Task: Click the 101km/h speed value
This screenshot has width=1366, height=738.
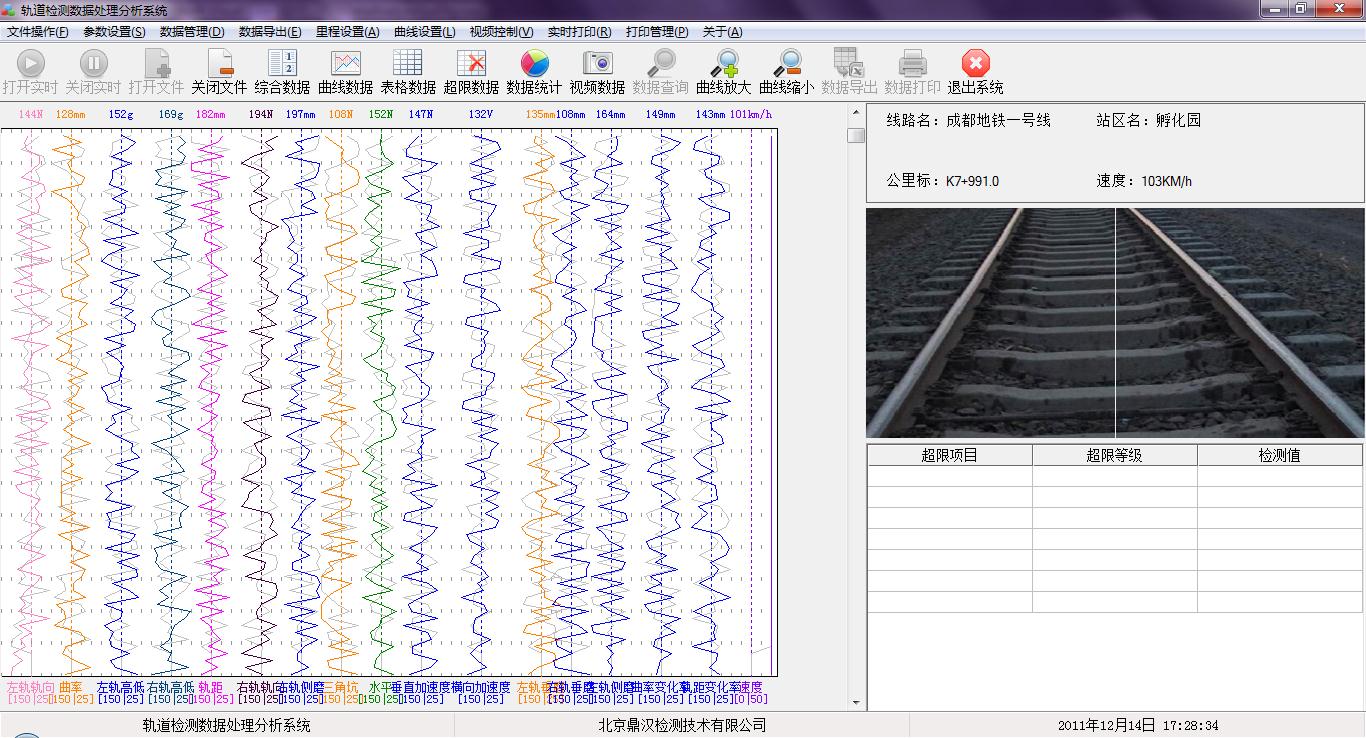Action: [751, 114]
